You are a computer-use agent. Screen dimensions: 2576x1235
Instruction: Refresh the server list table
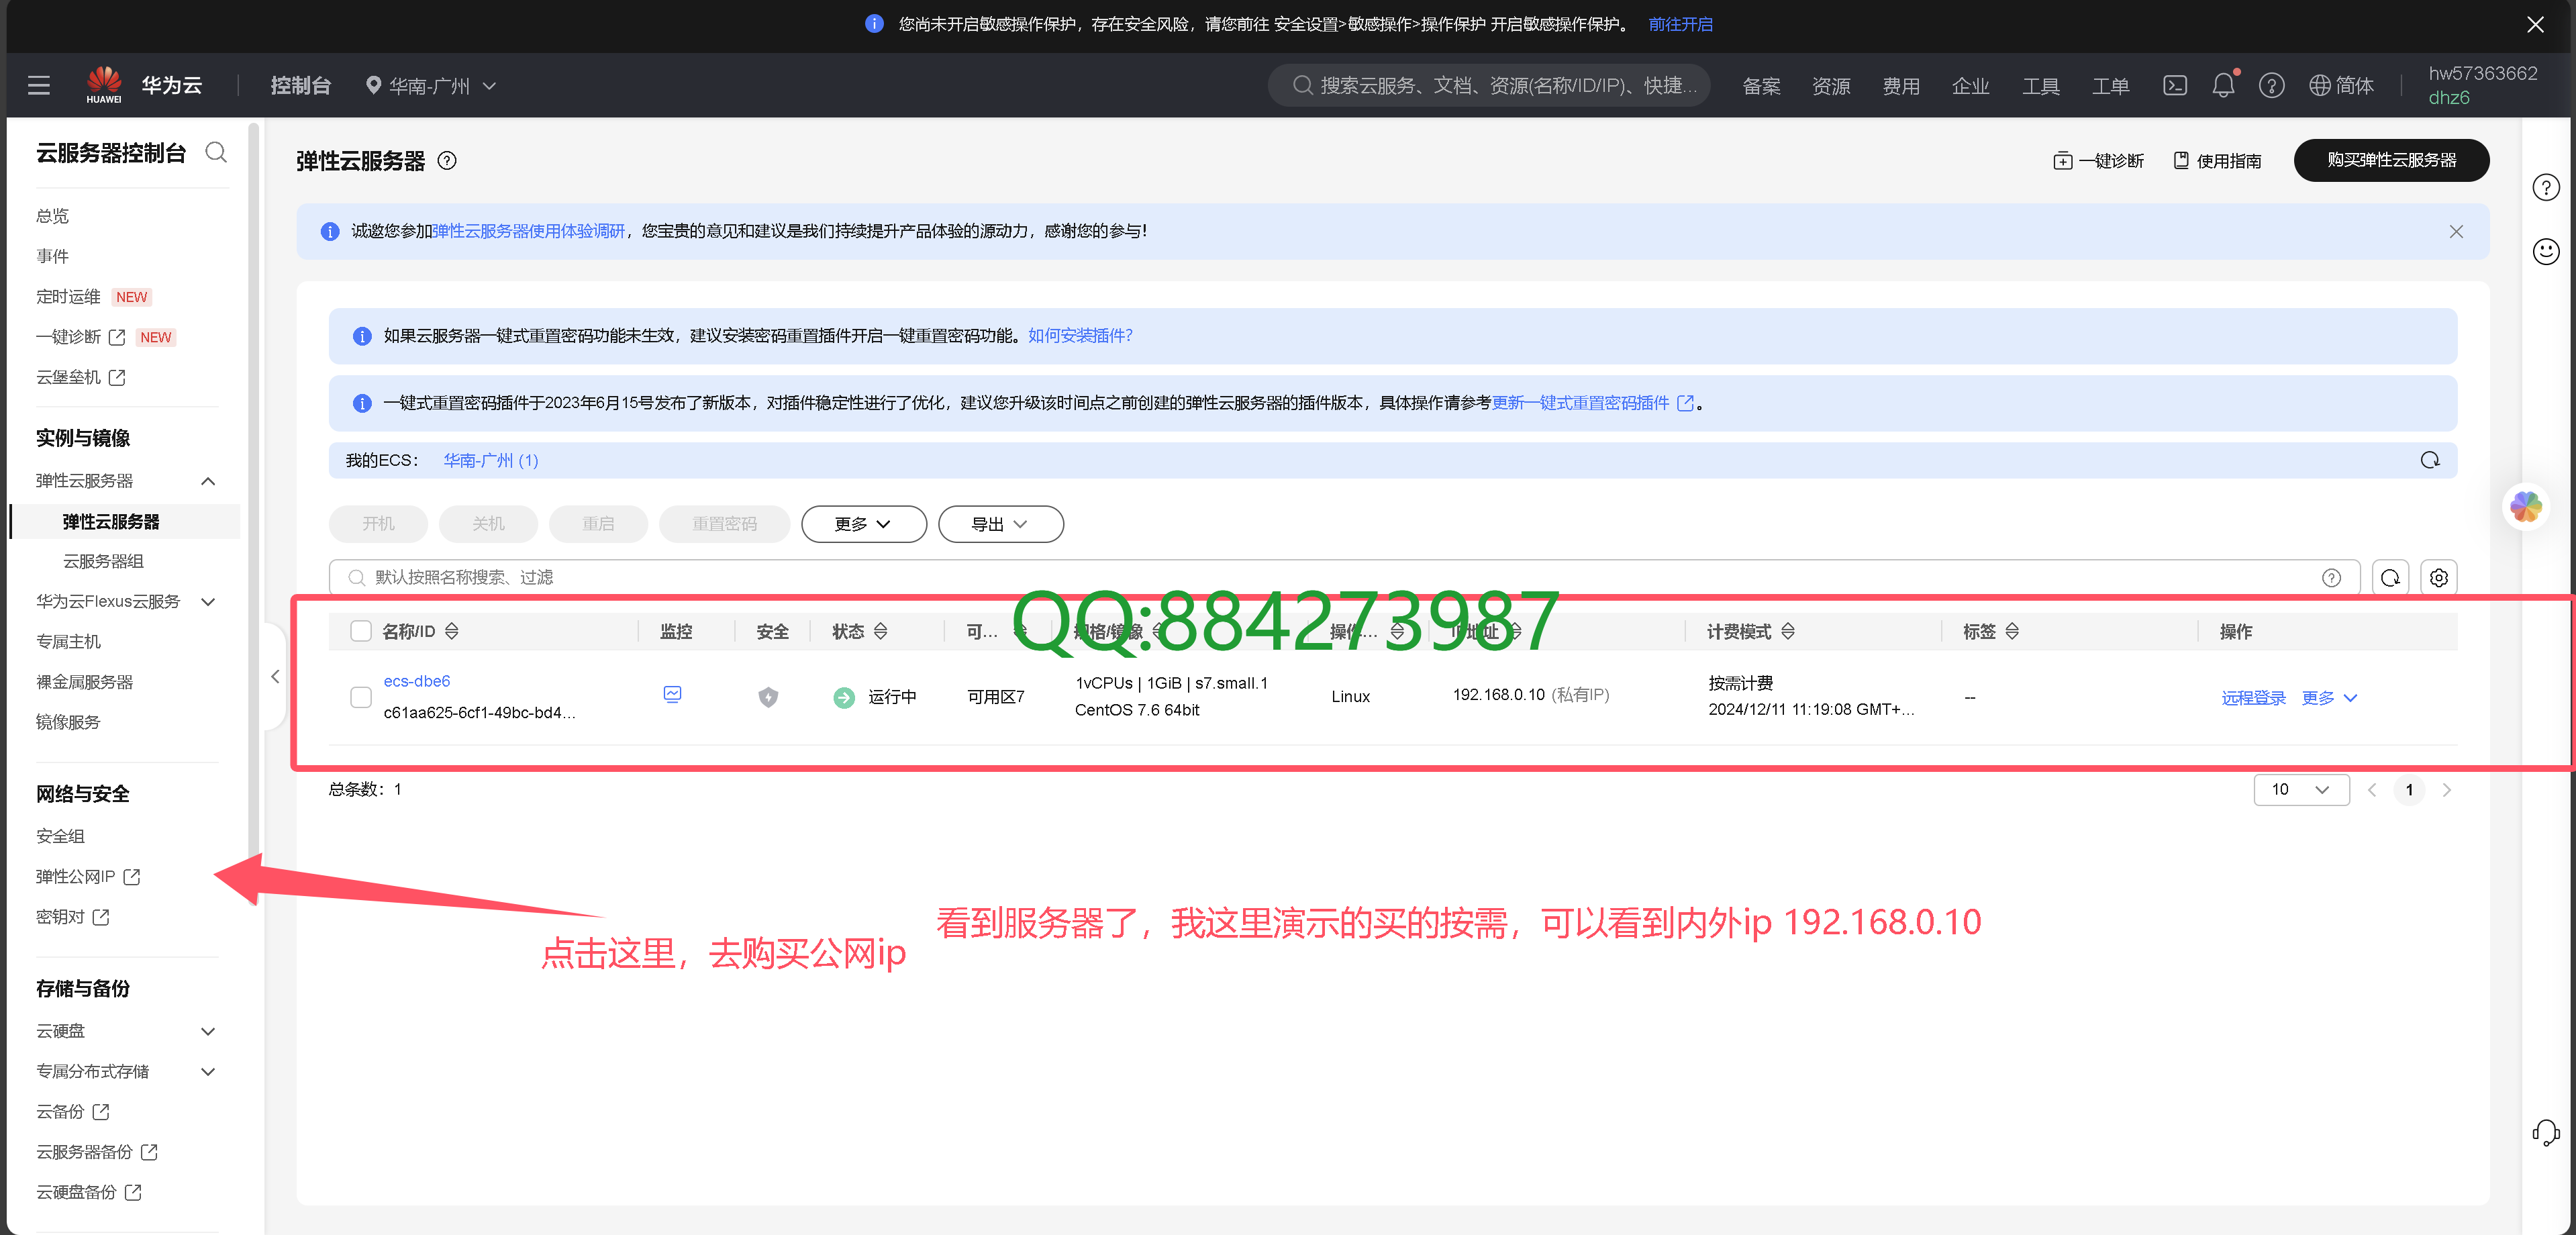pos(2390,577)
